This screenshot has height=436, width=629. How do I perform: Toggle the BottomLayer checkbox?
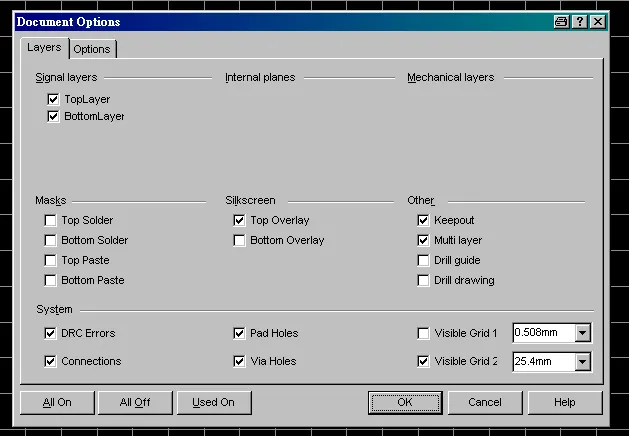pyautogui.click(x=53, y=116)
